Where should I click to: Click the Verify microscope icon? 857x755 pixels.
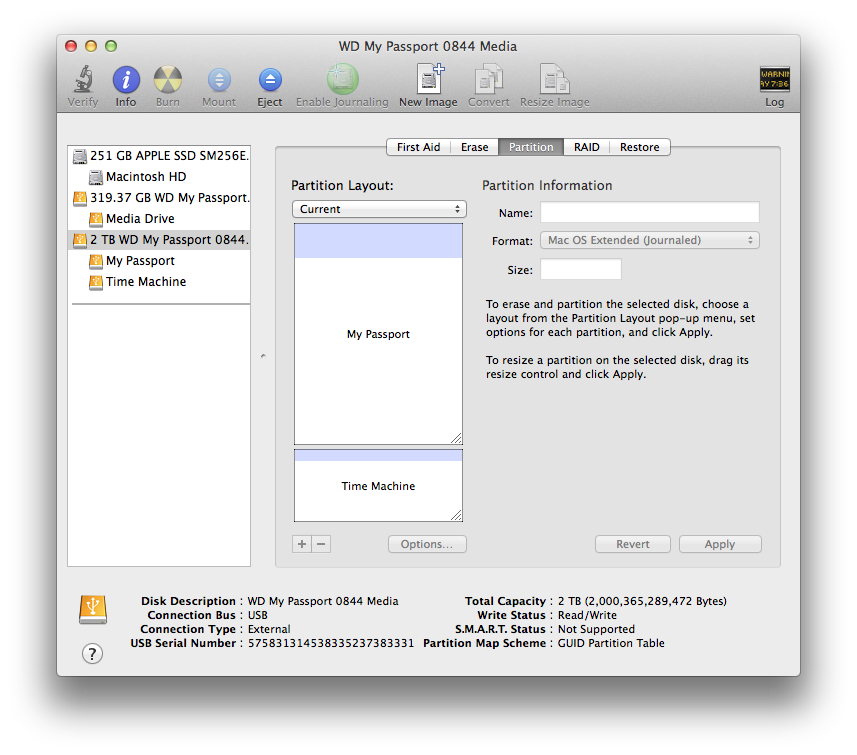pos(83,79)
